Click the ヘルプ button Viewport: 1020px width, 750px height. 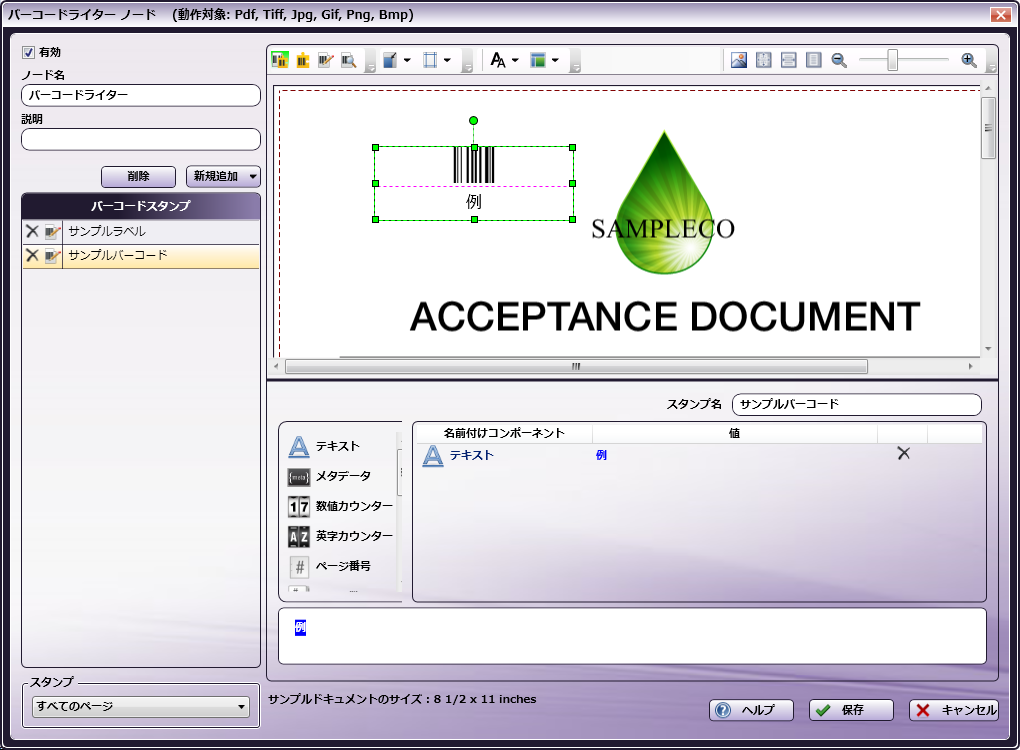[x=751, y=710]
